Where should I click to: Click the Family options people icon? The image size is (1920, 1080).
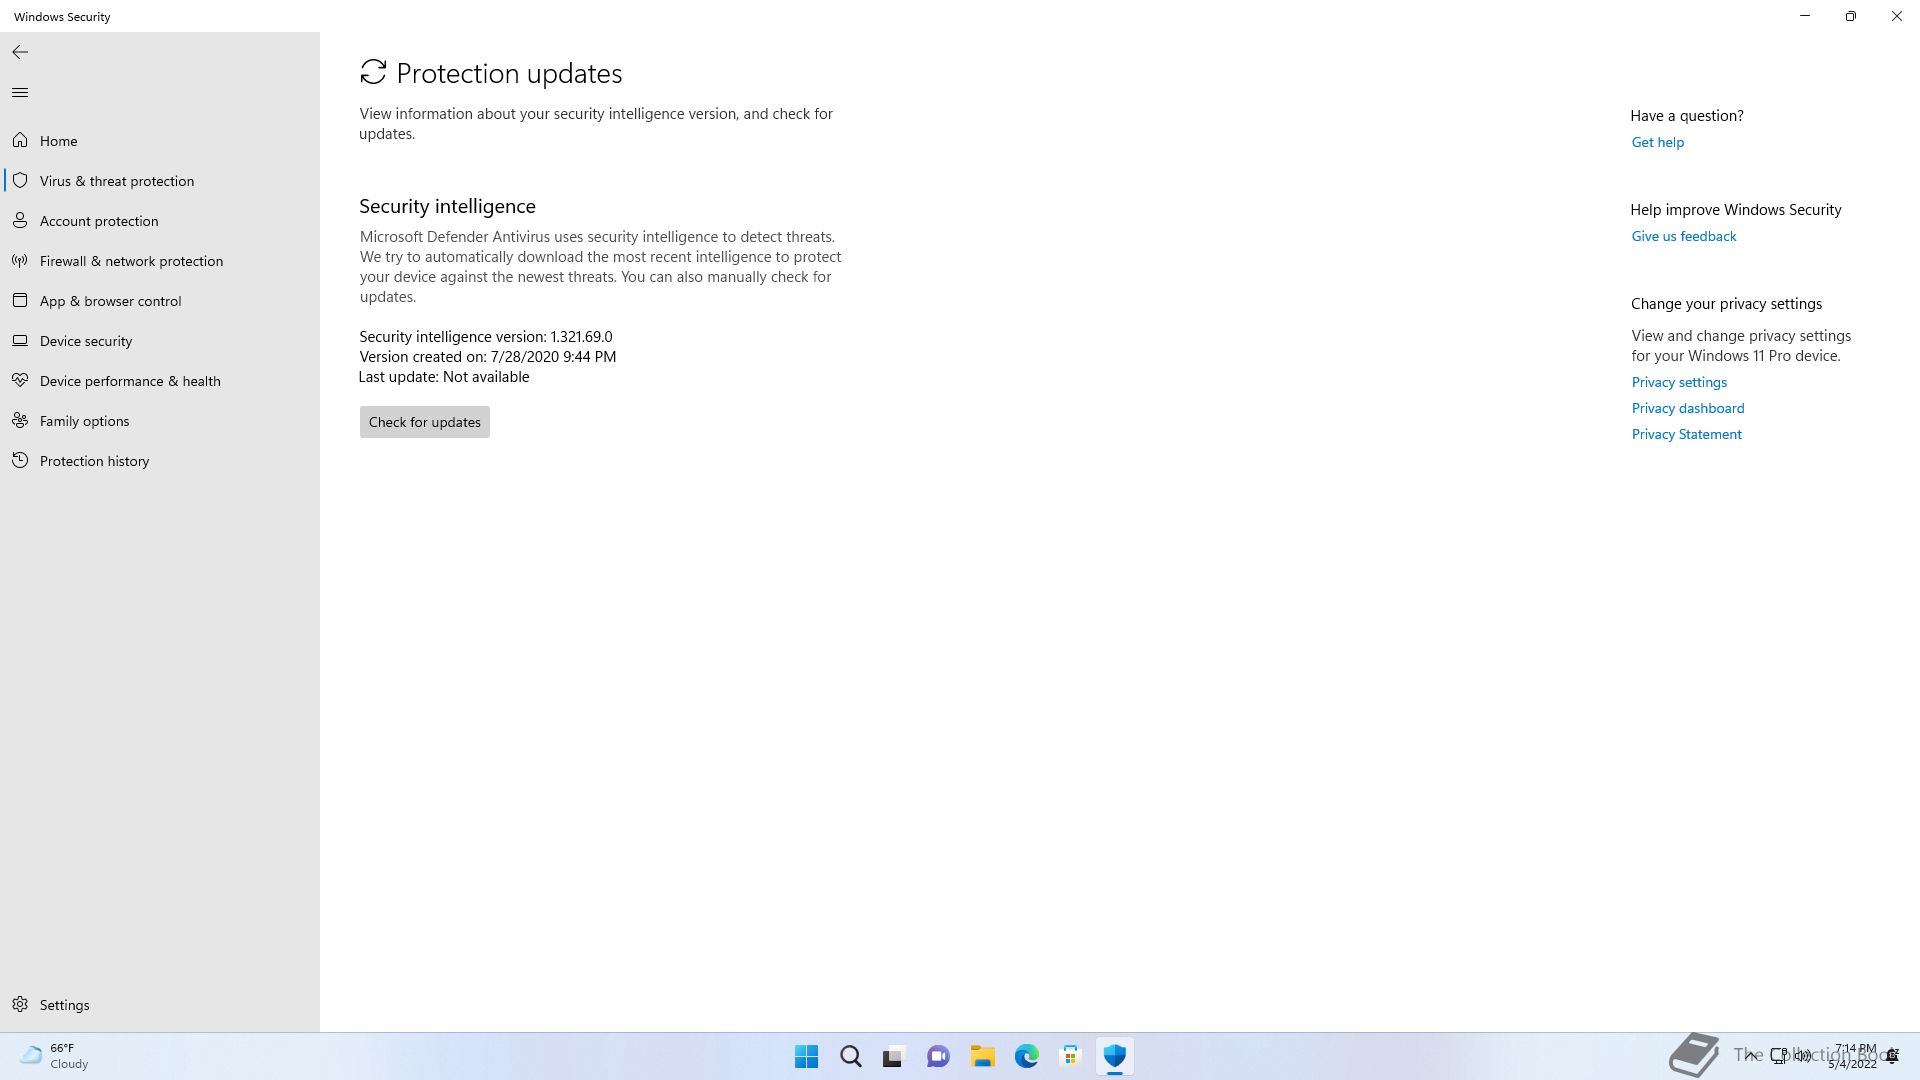point(20,420)
